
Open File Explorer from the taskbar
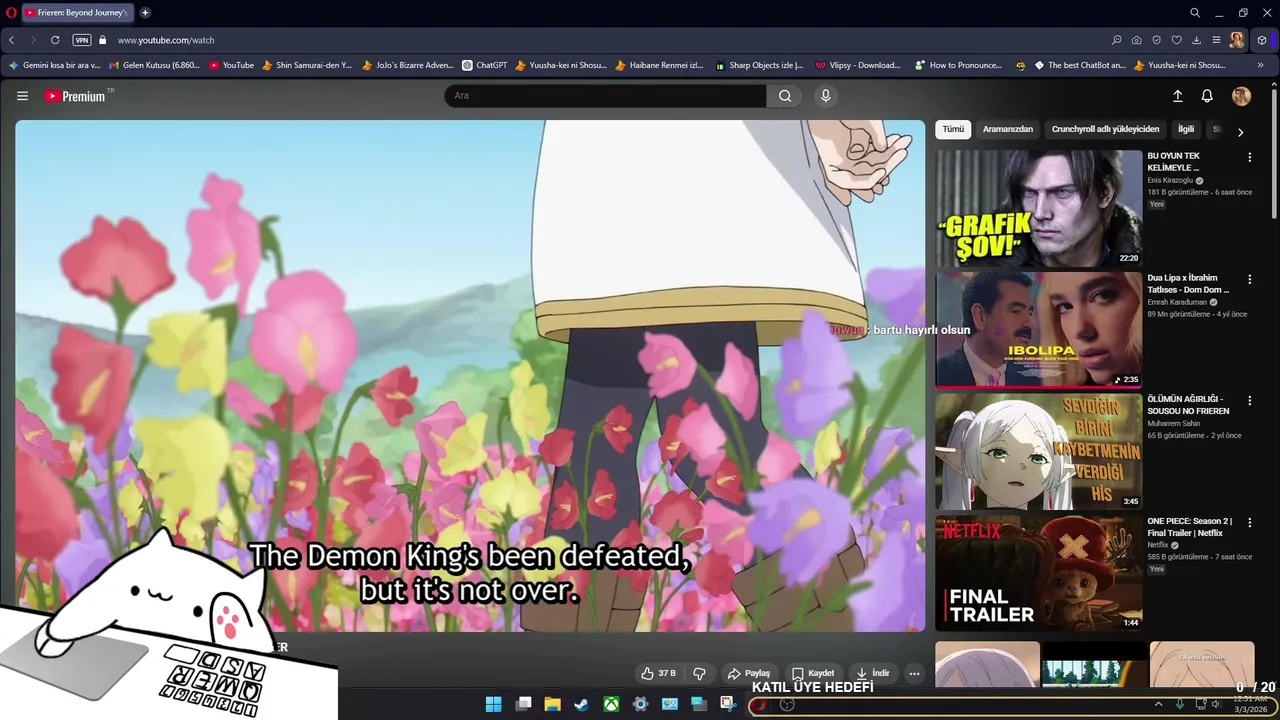(552, 704)
